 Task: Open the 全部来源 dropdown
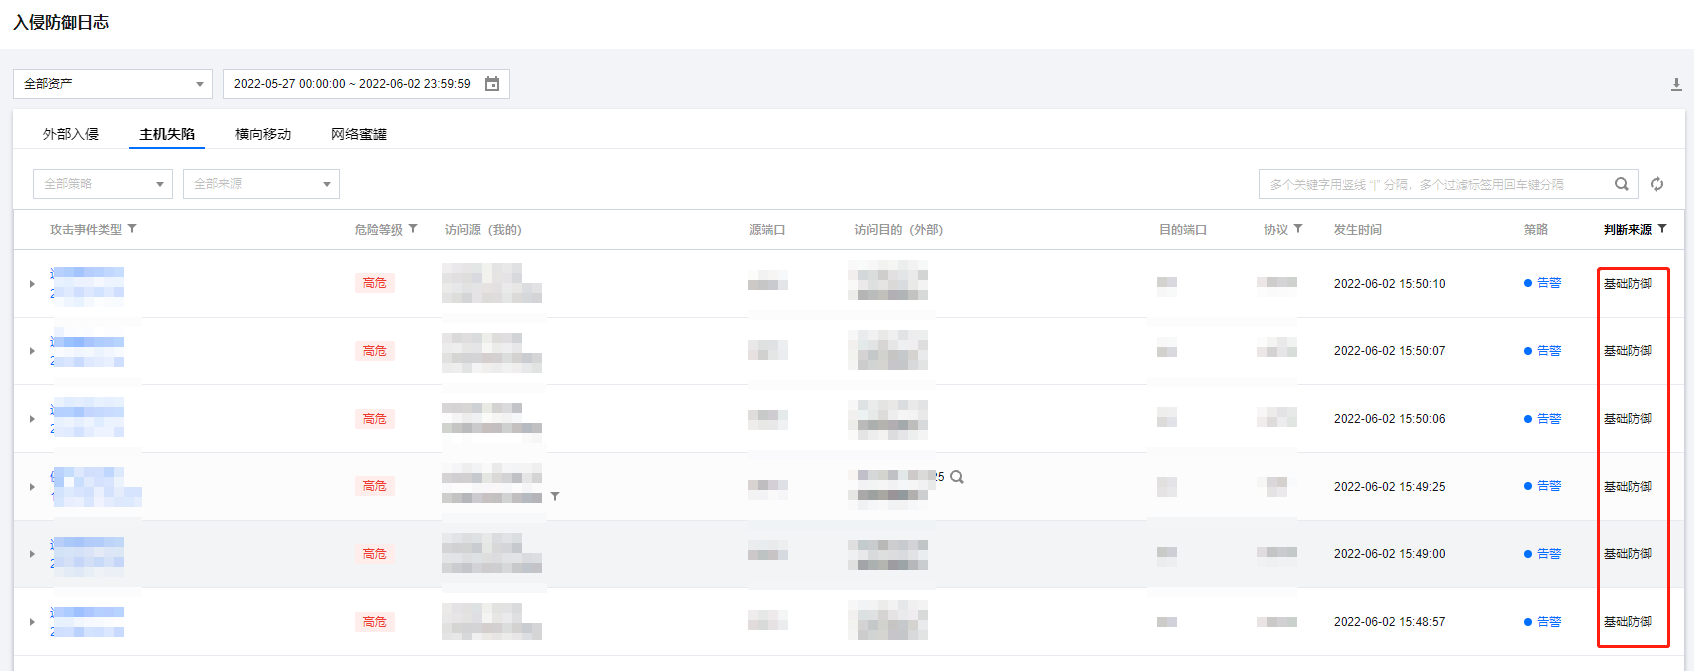261,184
